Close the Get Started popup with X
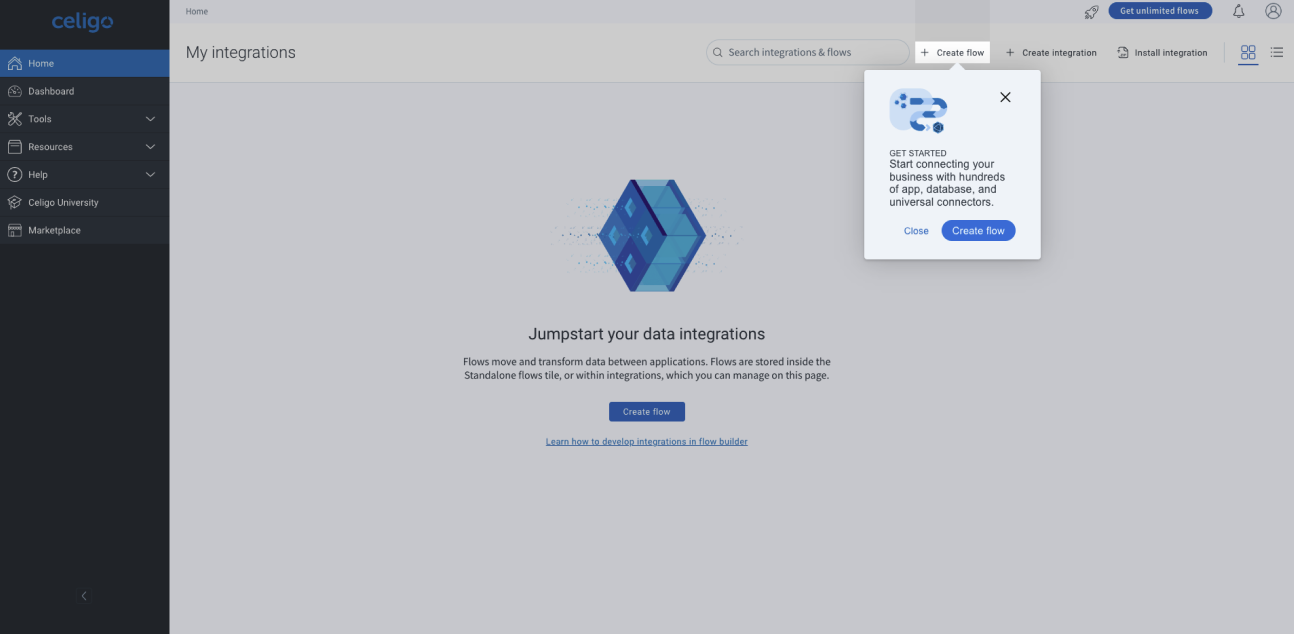This screenshot has height=634, width=1294. click(1005, 97)
